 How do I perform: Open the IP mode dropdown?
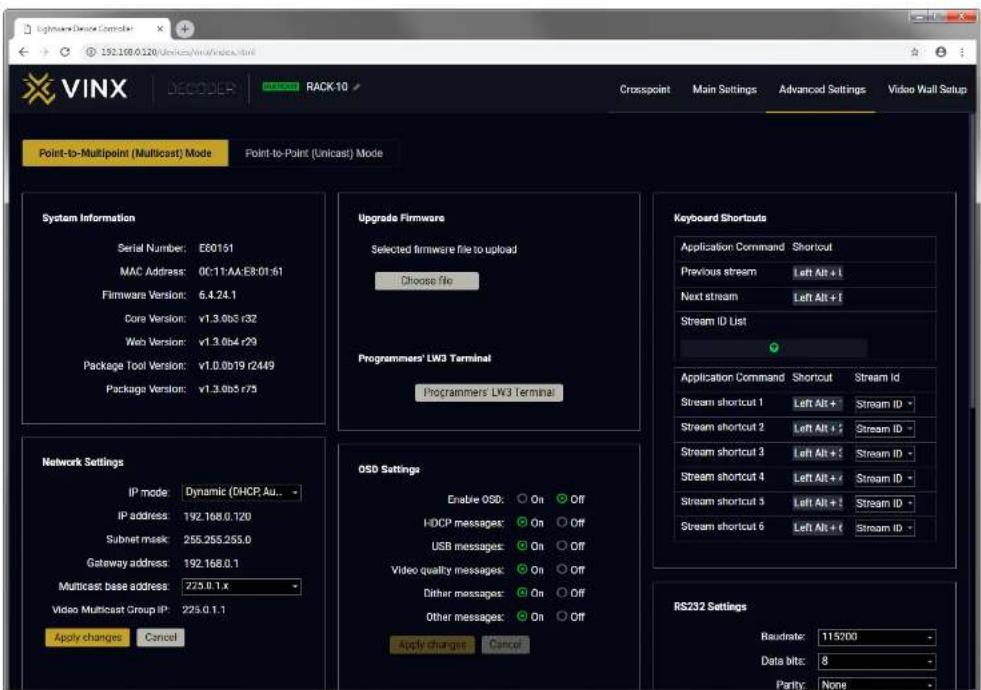(x=241, y=492)
